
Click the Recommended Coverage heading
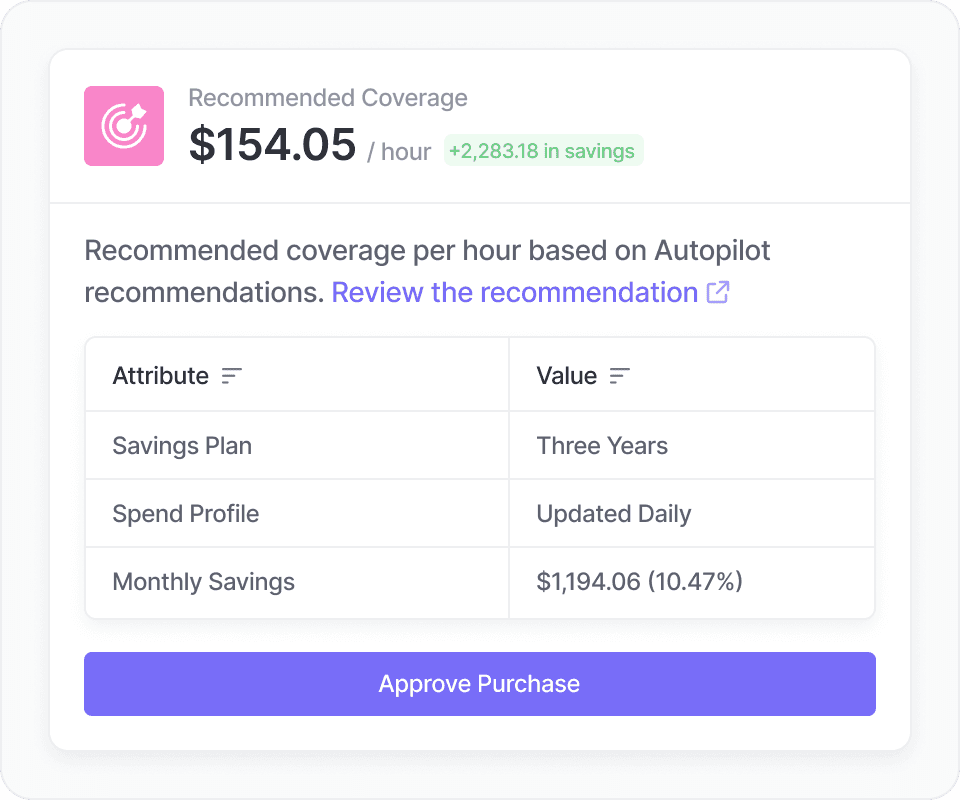point(328,98)
